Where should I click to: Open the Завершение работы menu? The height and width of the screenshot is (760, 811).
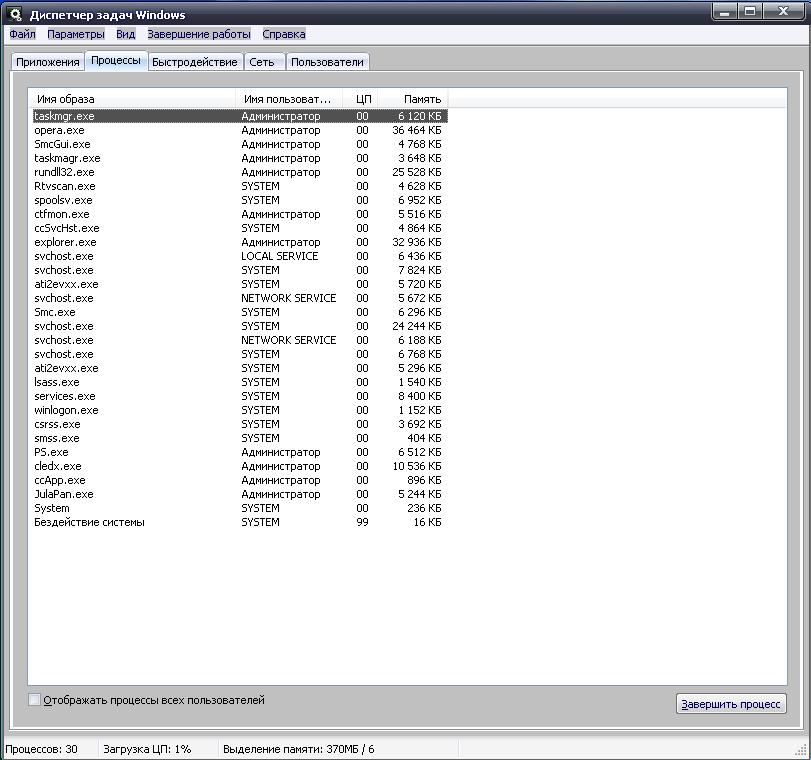tap(198, 34)
